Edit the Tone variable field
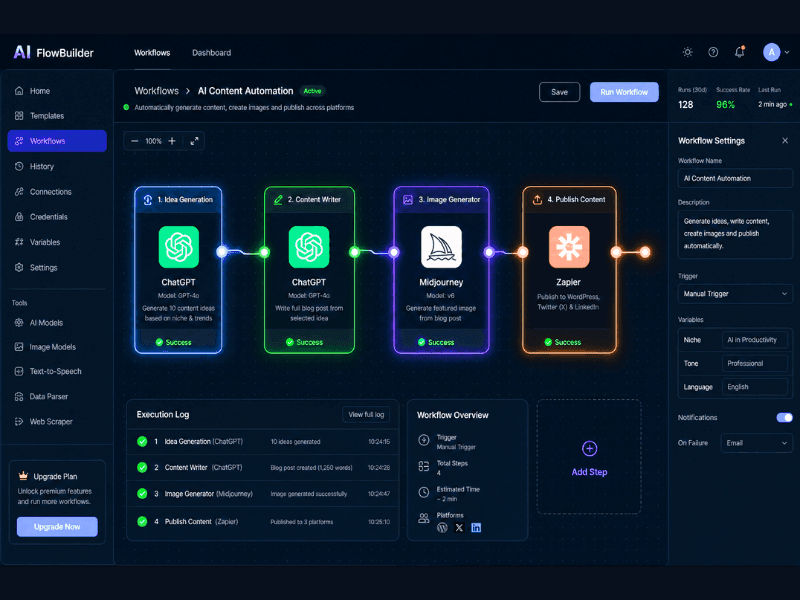Screen dimensions: 800x600 pyautogui.click(x=755, y=363)
